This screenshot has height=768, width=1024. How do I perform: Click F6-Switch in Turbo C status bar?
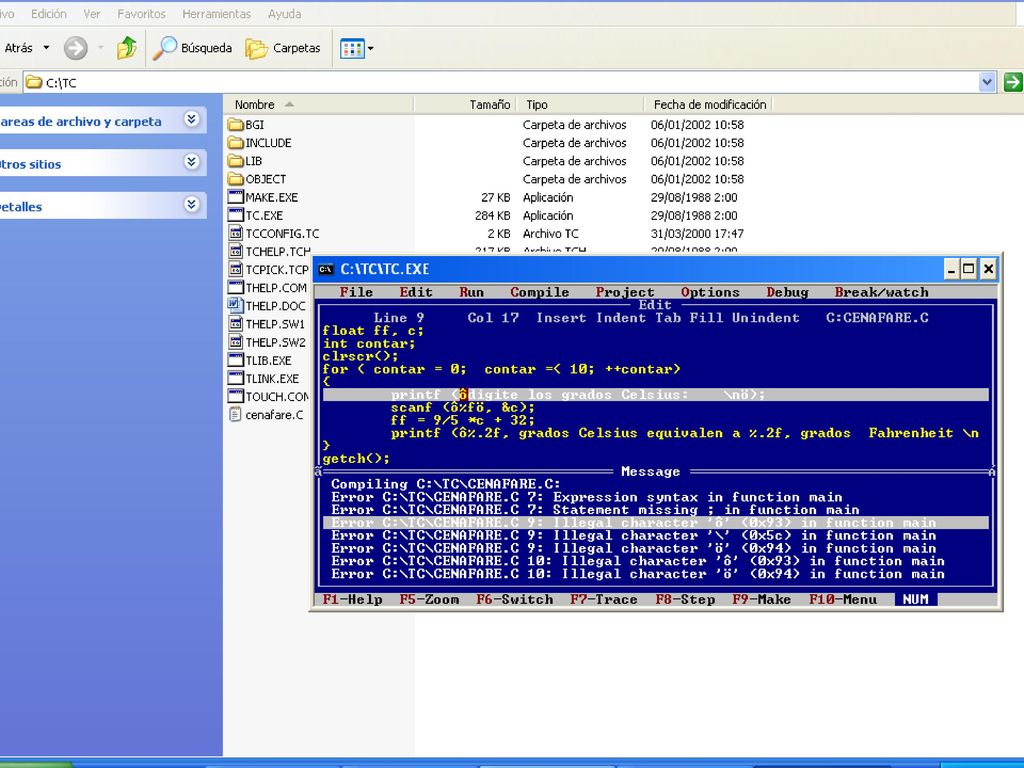point(515,600)
